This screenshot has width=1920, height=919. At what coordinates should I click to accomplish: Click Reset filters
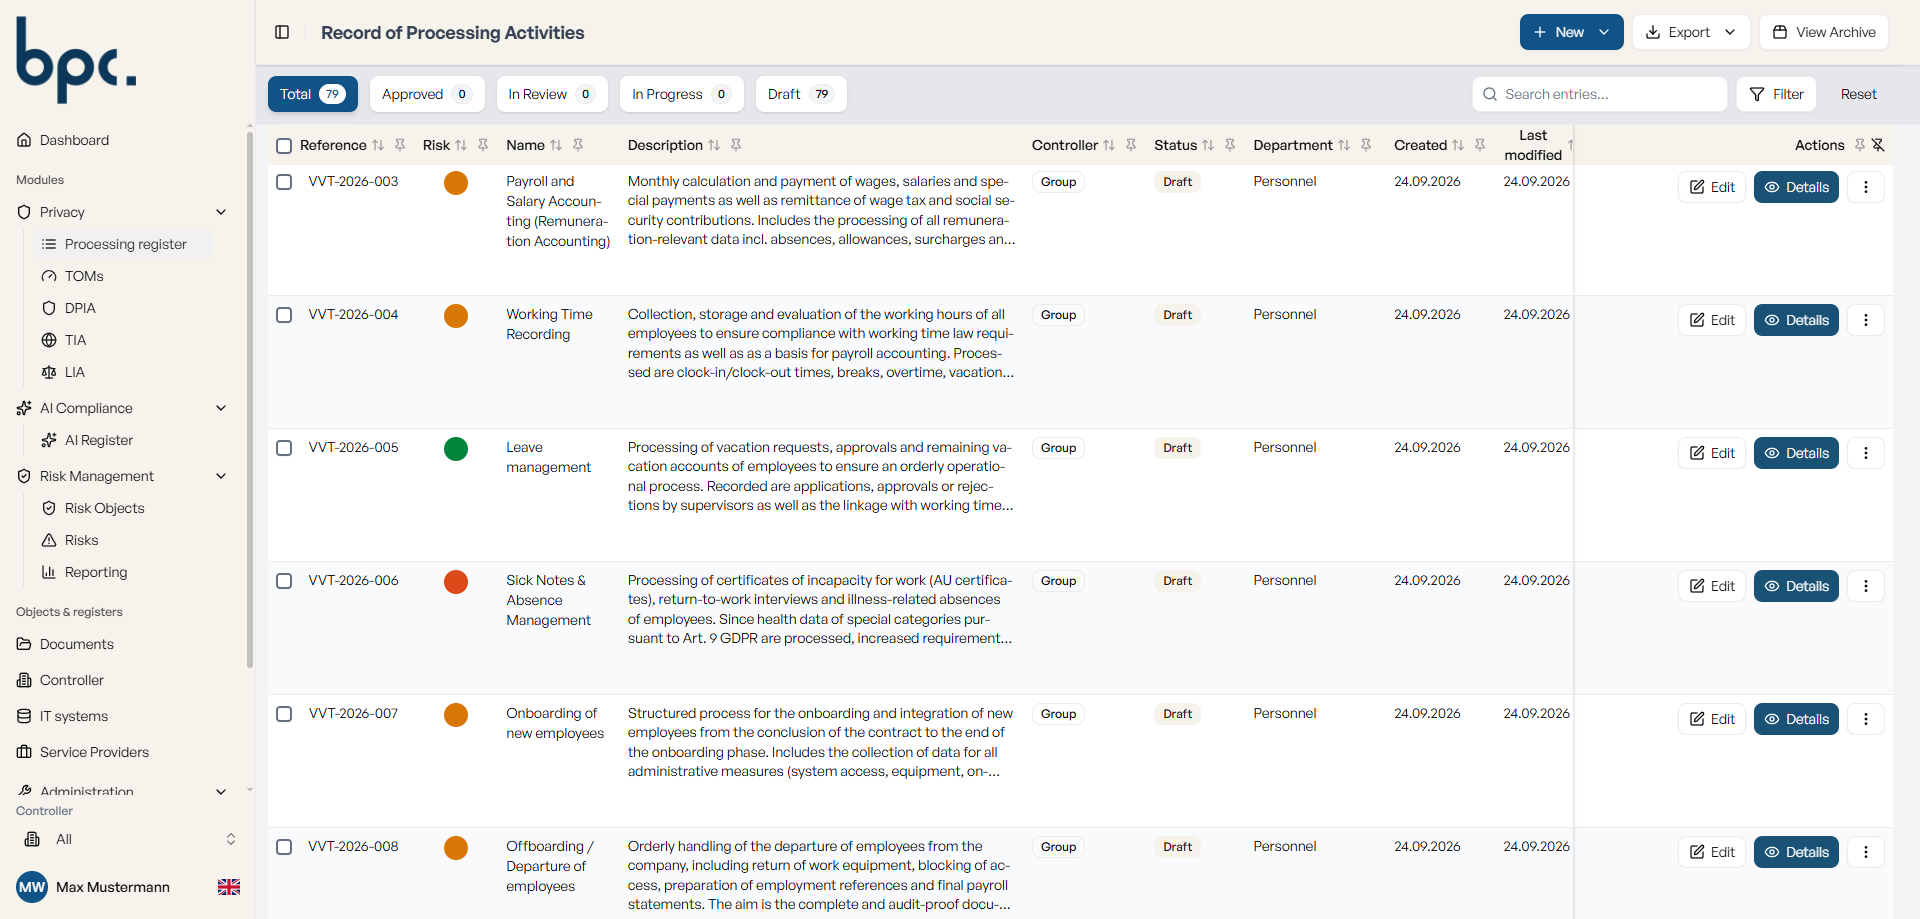point(1859,94)
